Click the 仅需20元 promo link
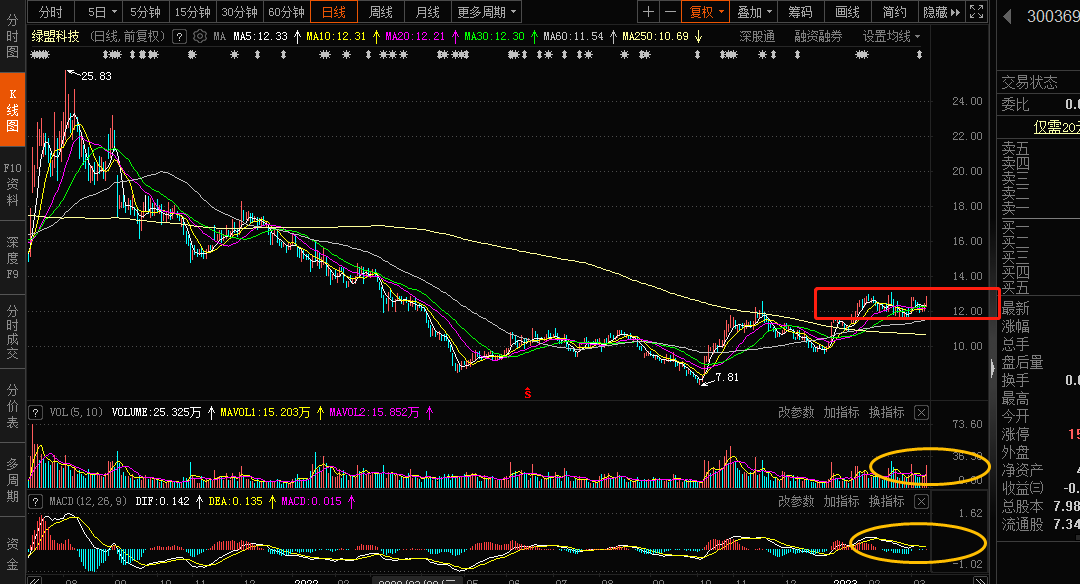1080x584 pixels. (x=1057, y=127)
